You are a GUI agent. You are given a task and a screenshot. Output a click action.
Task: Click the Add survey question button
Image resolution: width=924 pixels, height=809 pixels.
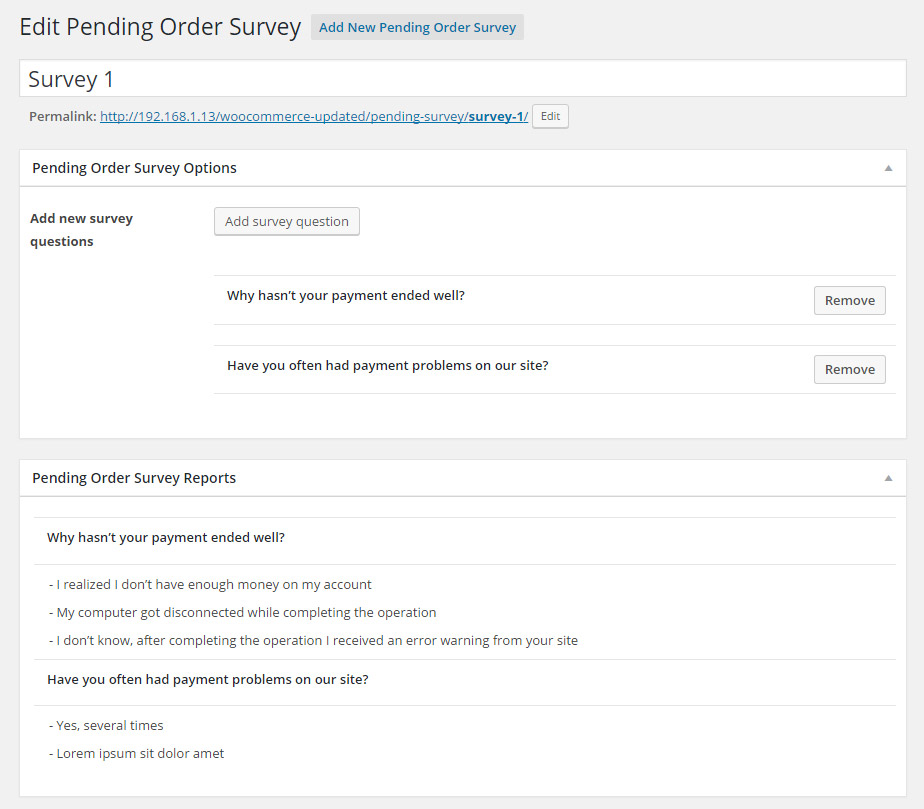(x=286, y=221)
